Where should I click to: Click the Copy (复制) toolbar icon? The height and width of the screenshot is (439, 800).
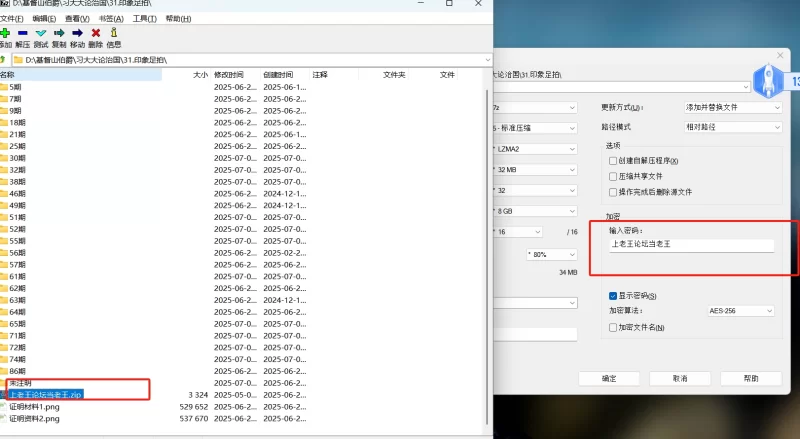coord(59,33)
